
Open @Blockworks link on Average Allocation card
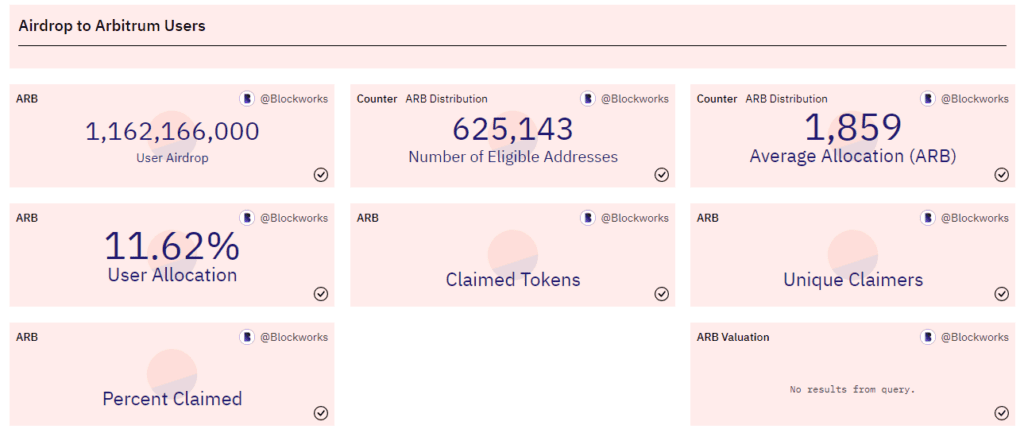(975, 99)
